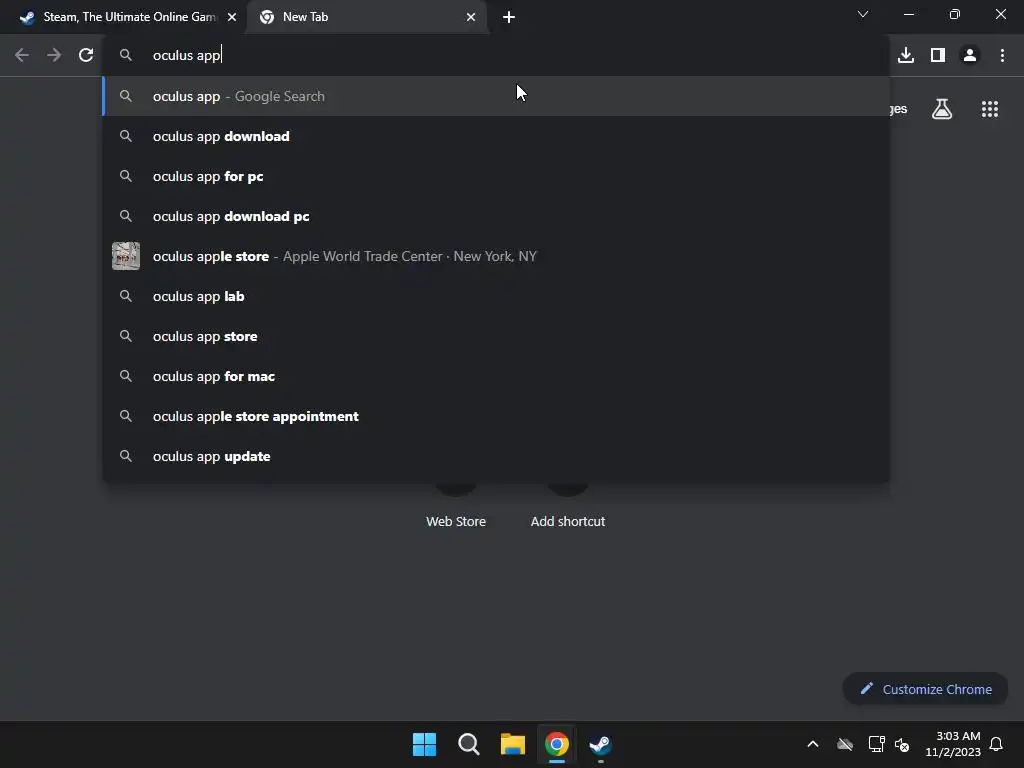Click the Chrome taskbar icon
Viewport: 1024px width, 768px height.
(557, 744)
